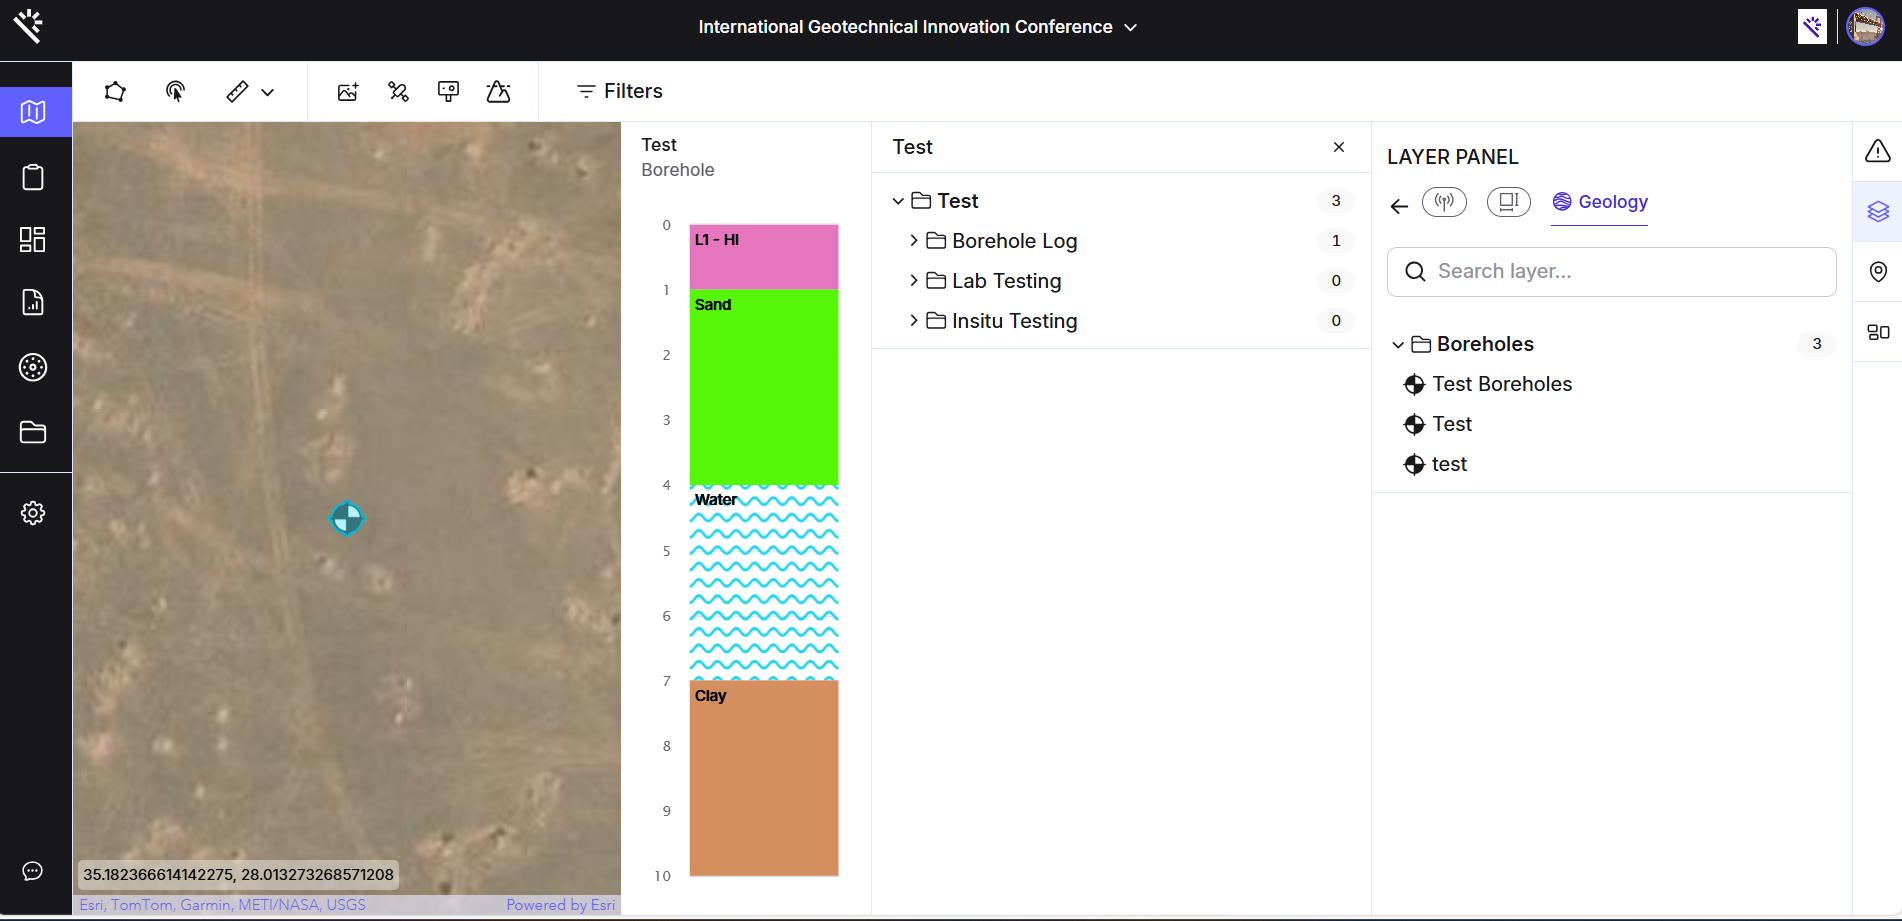1902x921 pixels.
Task: Open the dashboard grid icon in sidebar
Action: click(33, 240)
